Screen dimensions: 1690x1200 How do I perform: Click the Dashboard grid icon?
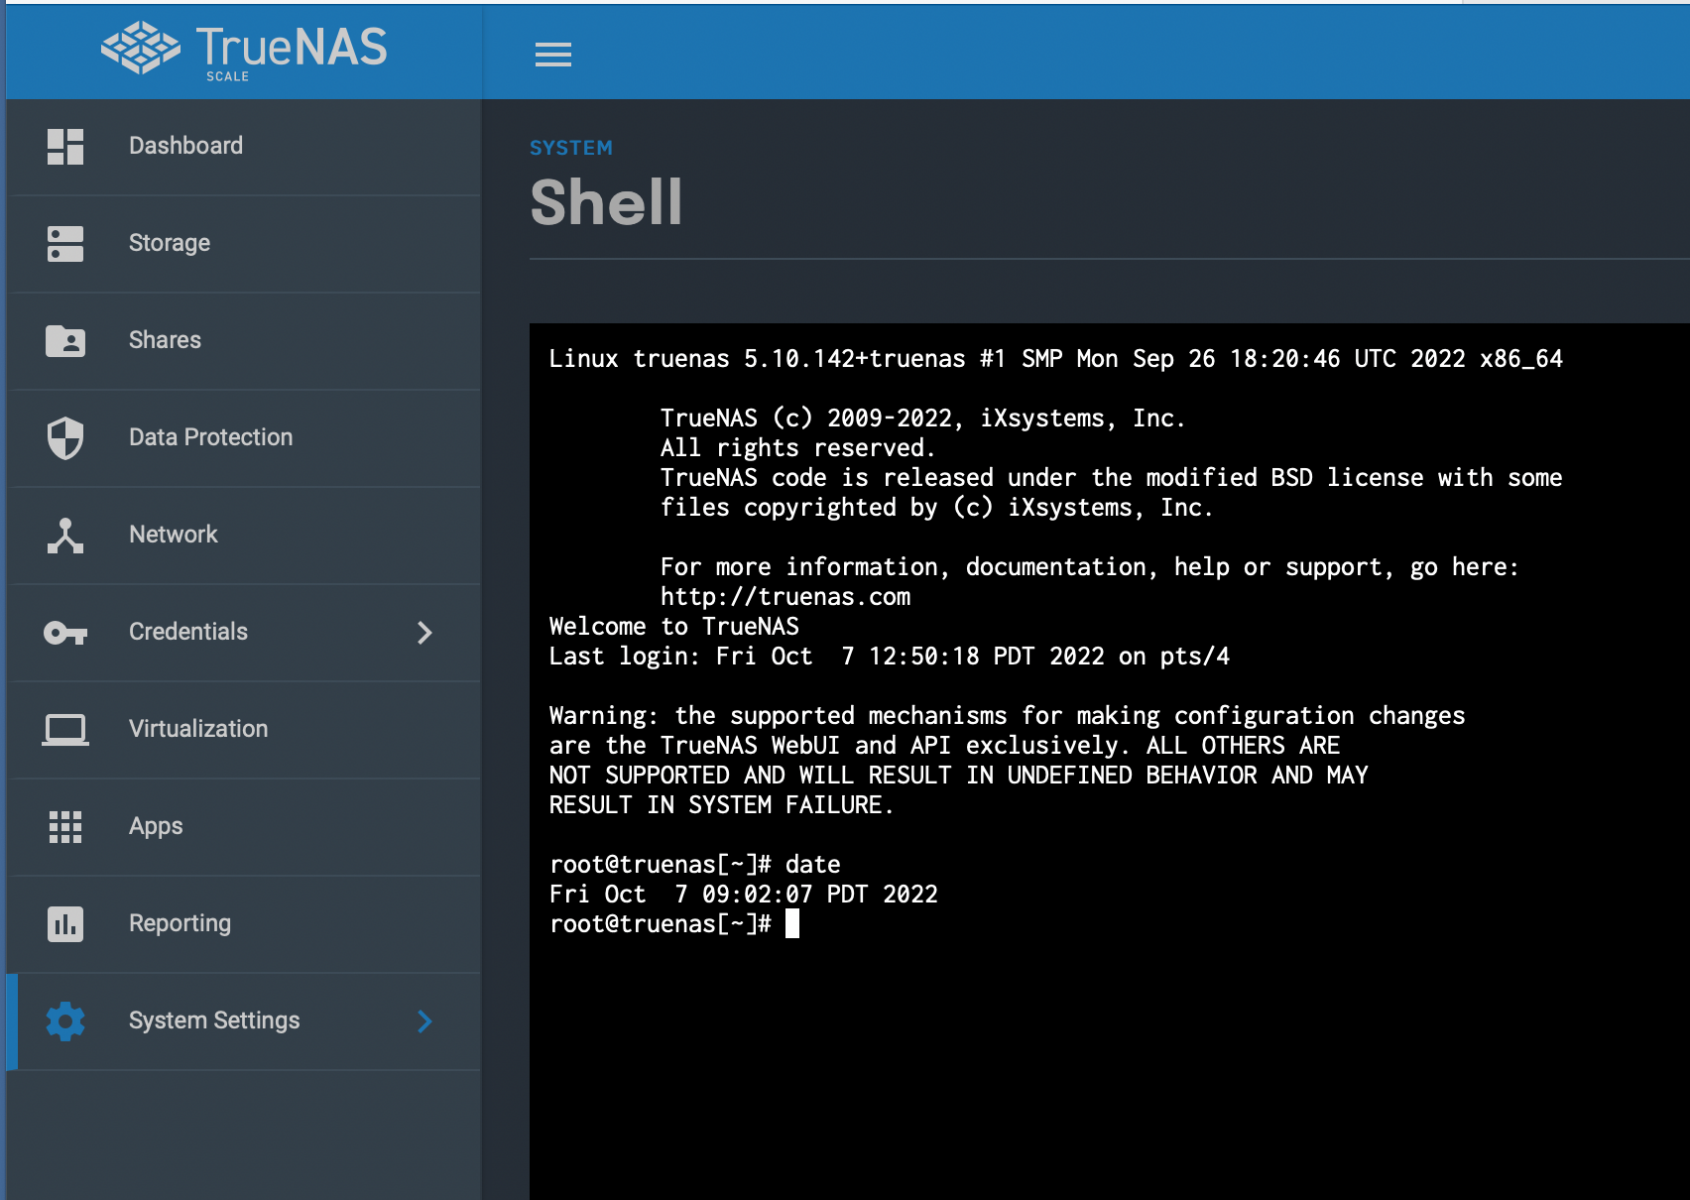point(65,146)
